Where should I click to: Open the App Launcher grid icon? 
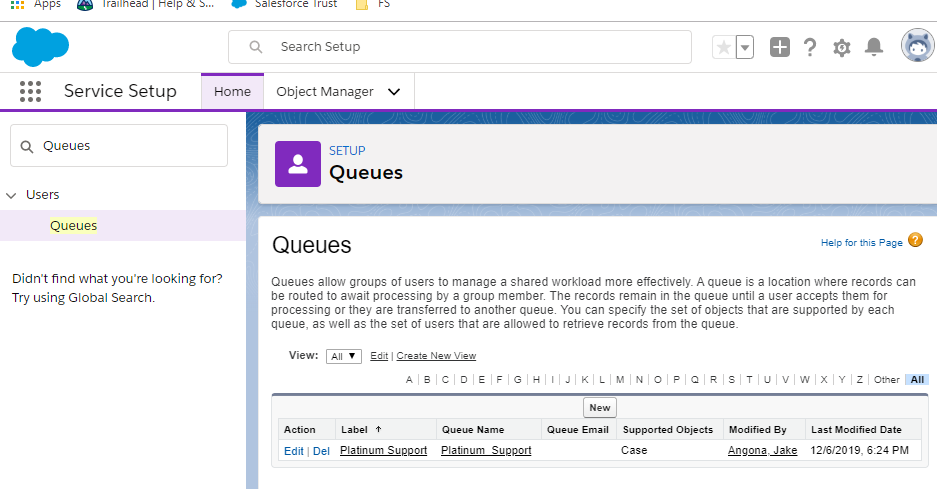pos(31,92)
